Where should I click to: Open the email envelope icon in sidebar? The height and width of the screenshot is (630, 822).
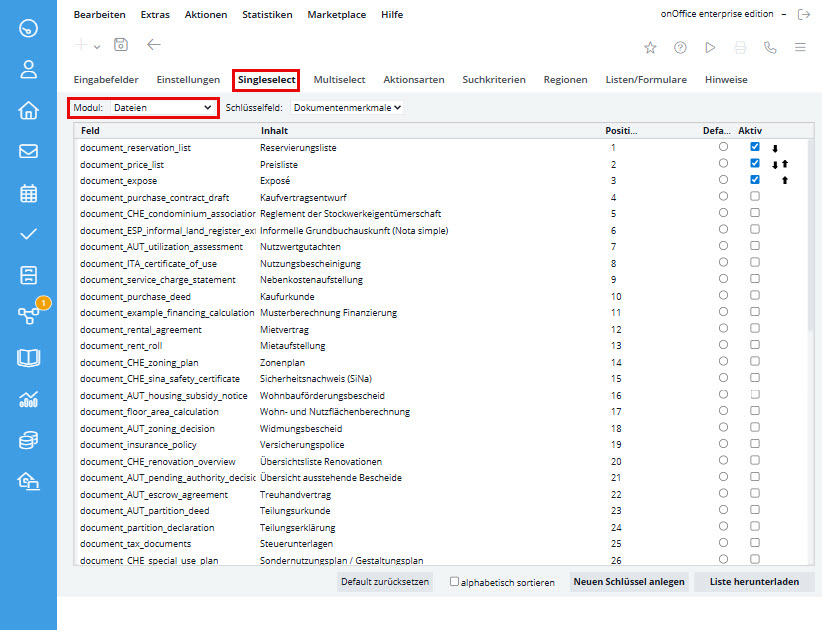28,152
